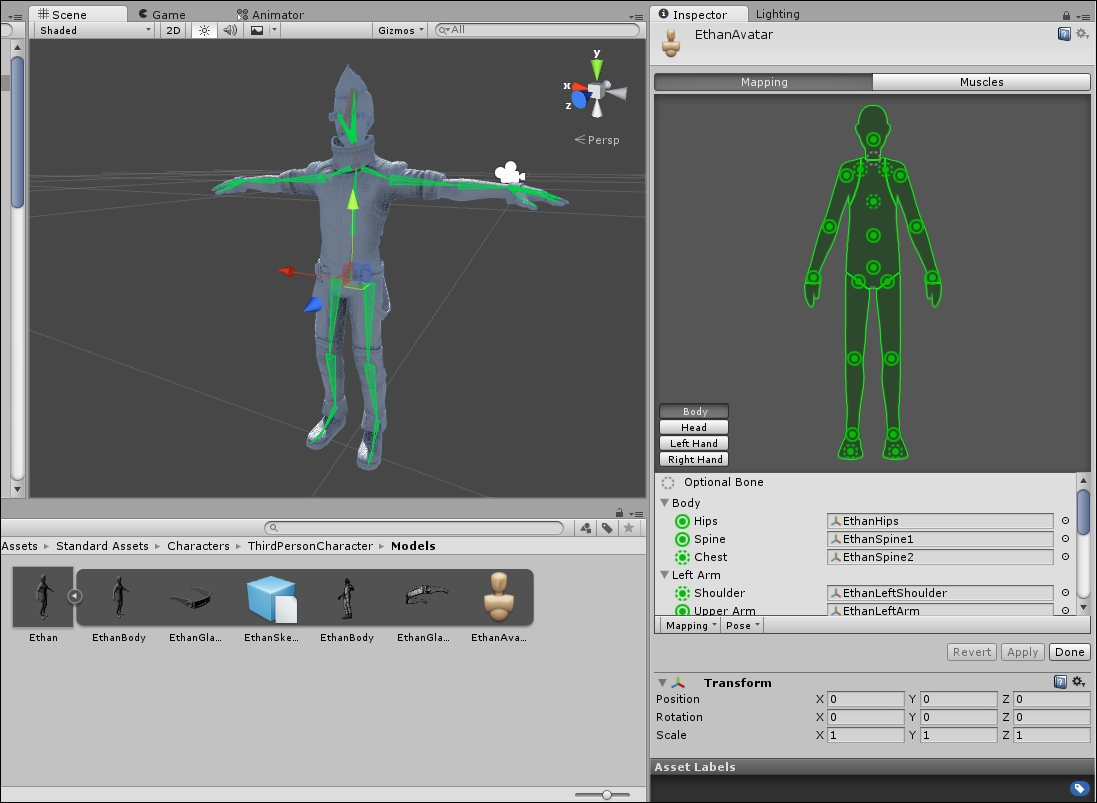1097x803 pixels.
Task: Switch to the Muscles tab
Action: [x=981, y=82]
